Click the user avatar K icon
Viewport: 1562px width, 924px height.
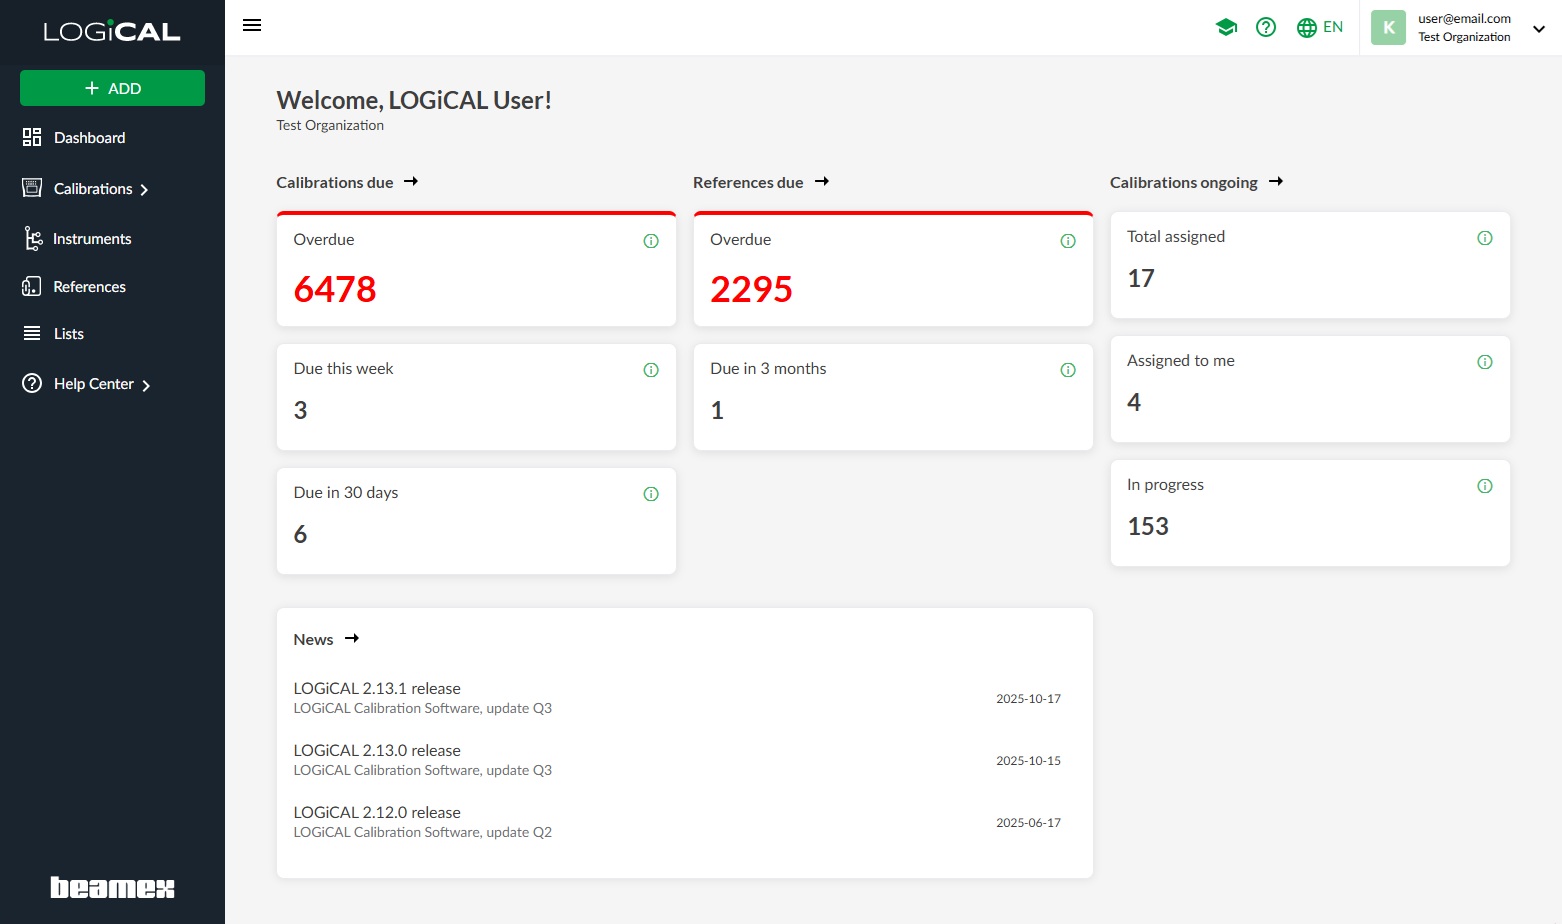click(1388, 28)
